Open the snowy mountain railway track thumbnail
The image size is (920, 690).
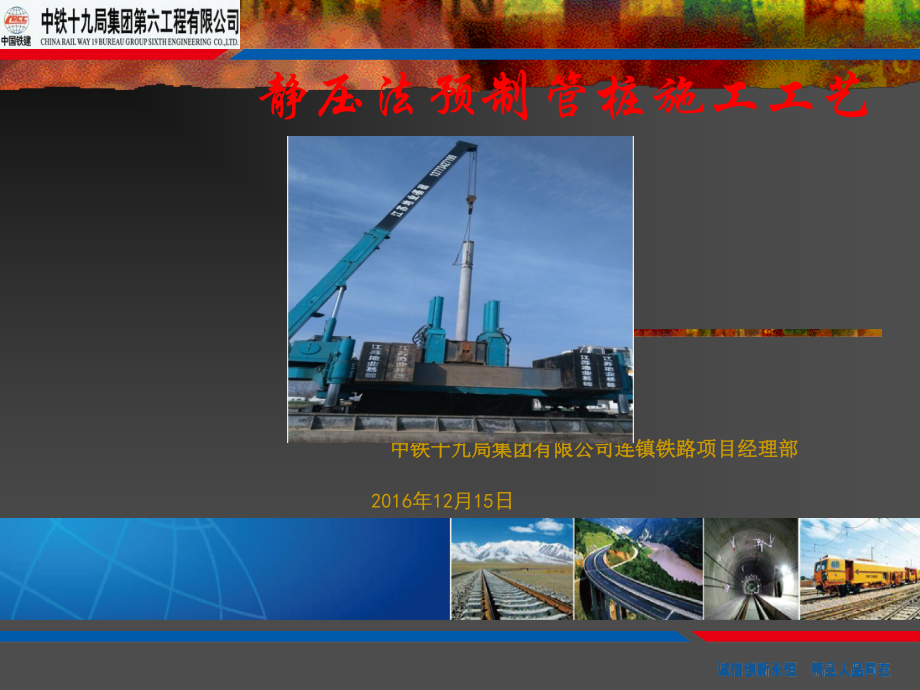(x=512, y=569)
